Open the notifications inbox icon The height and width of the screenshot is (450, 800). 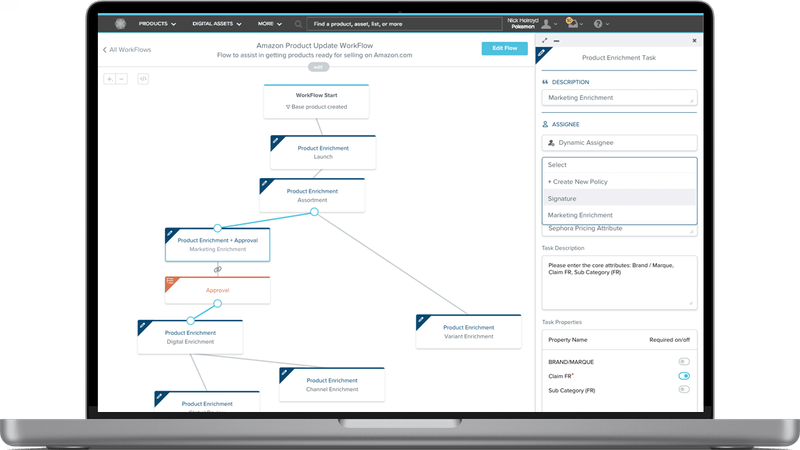572,23
